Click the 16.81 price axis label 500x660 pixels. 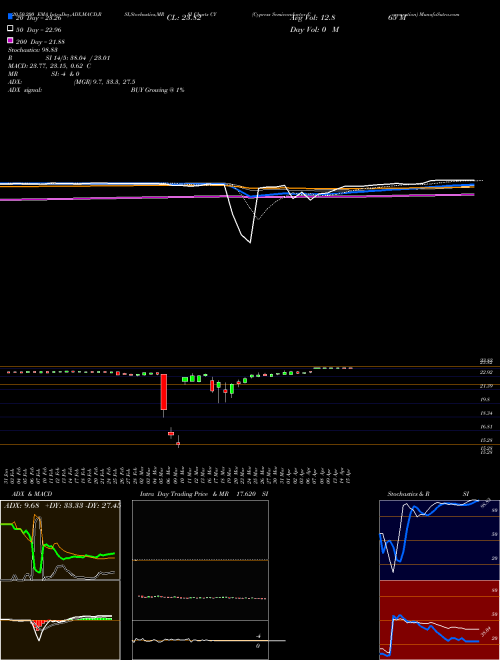click(487, 426)
